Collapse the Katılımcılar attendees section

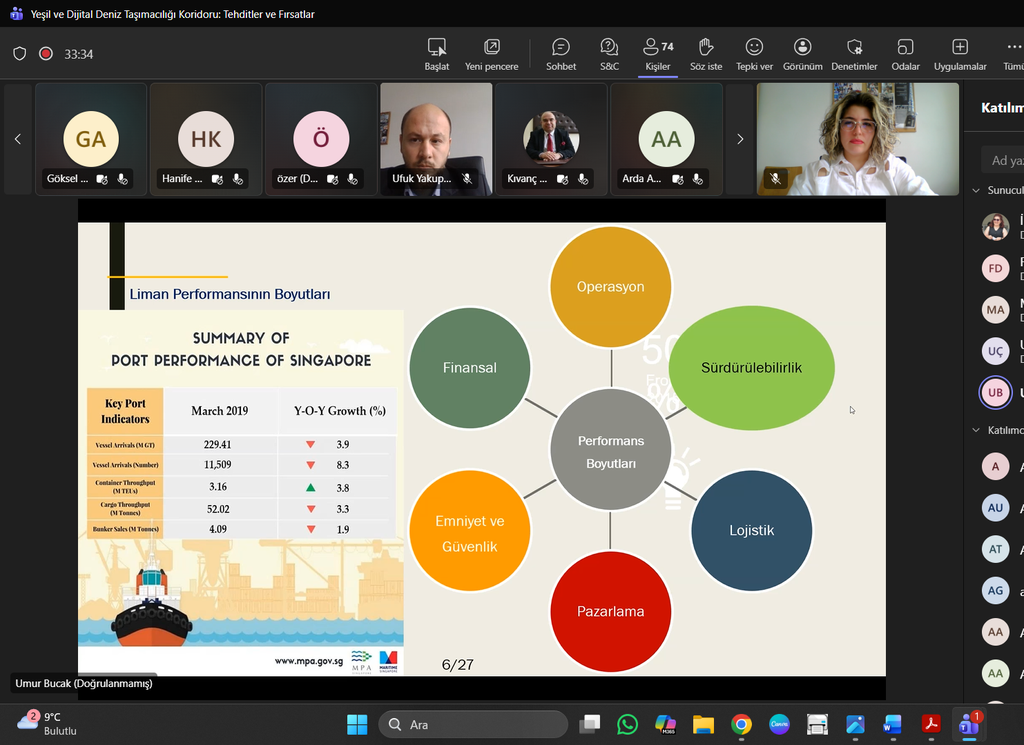tap(977, 430)
